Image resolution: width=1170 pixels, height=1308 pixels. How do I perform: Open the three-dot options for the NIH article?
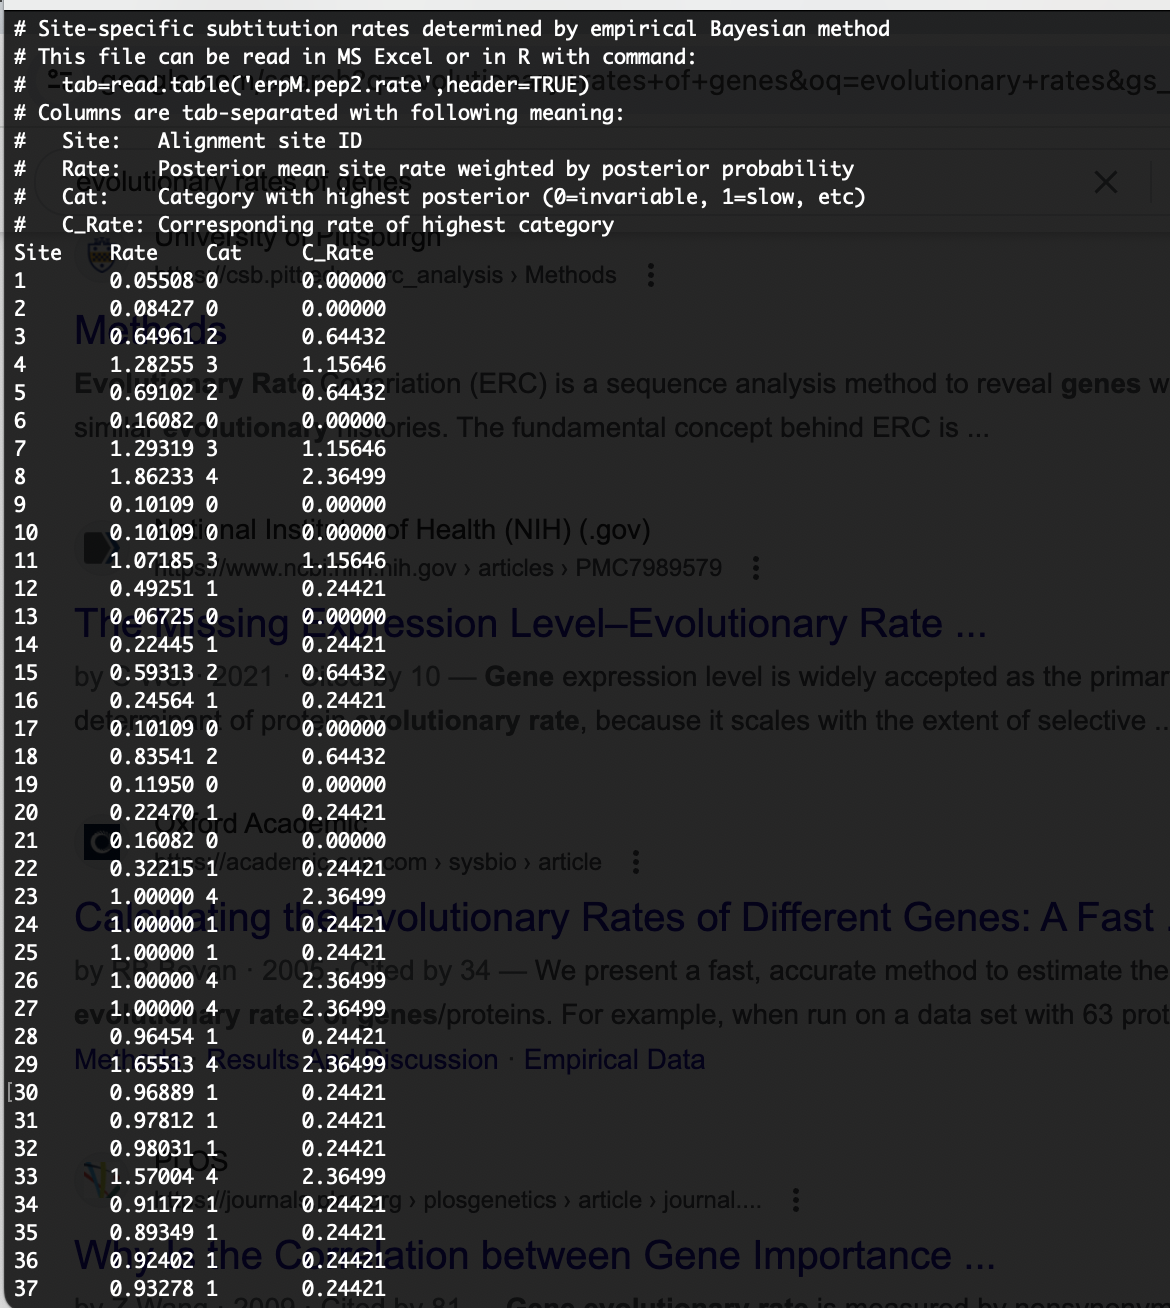[x=756, y=568]
